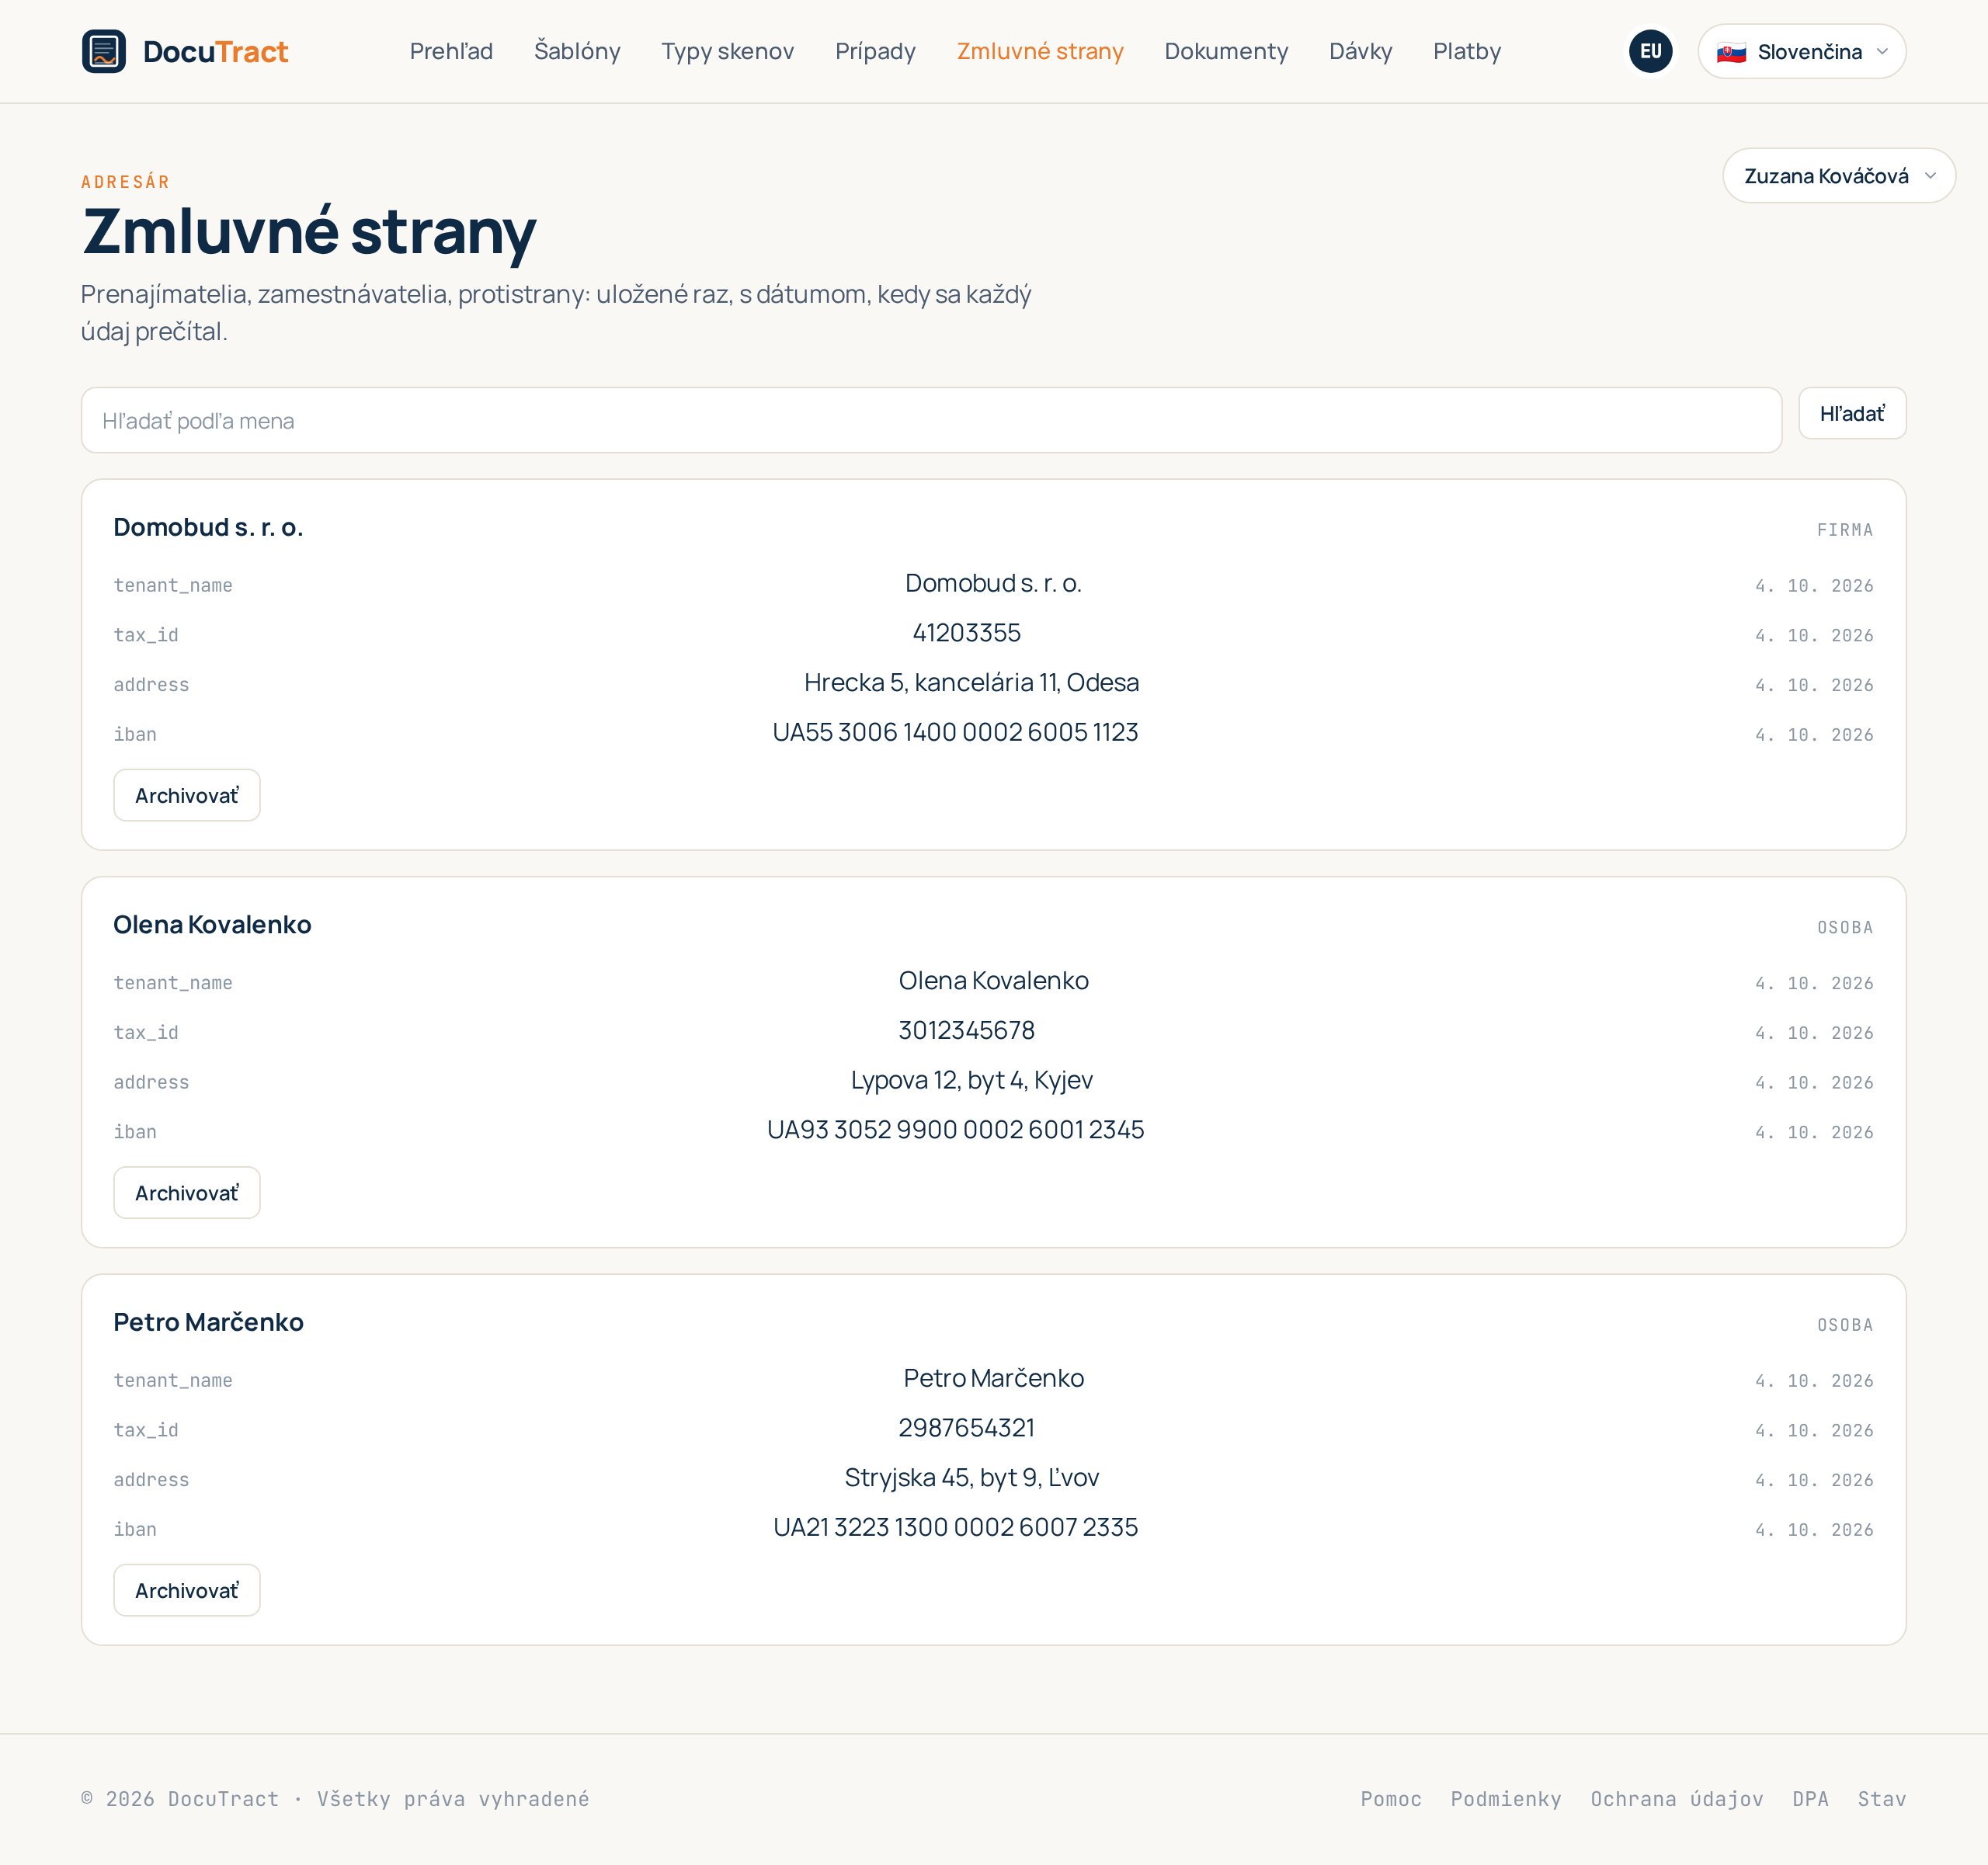1988x1865 pixels.
Task: Open the Stav footer link
Action: pyautogui.click(x=1881, y=1799)
